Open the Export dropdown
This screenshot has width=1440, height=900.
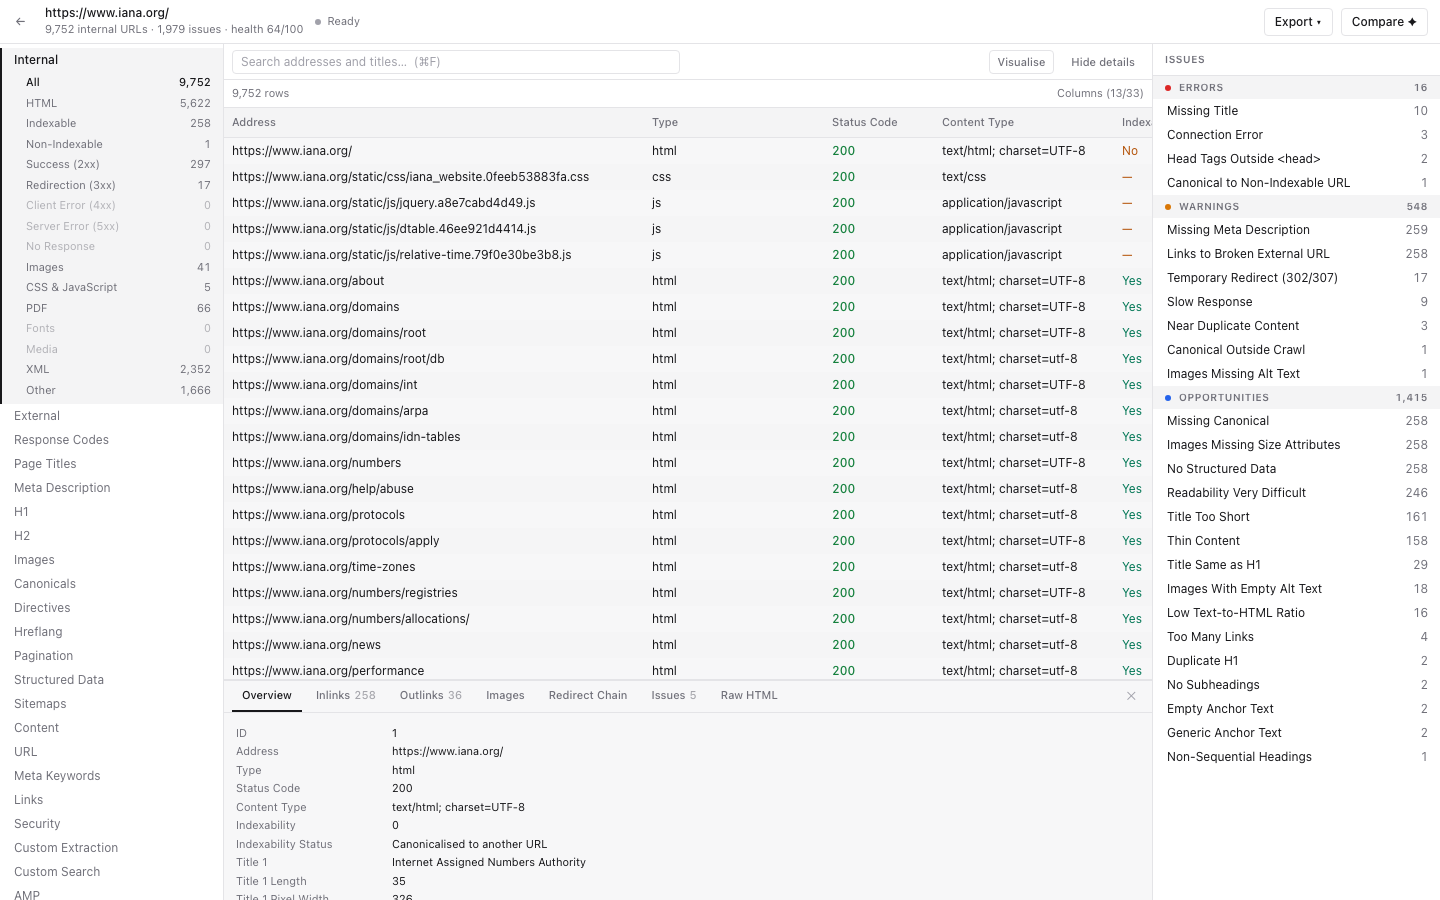coord(1298,22)
